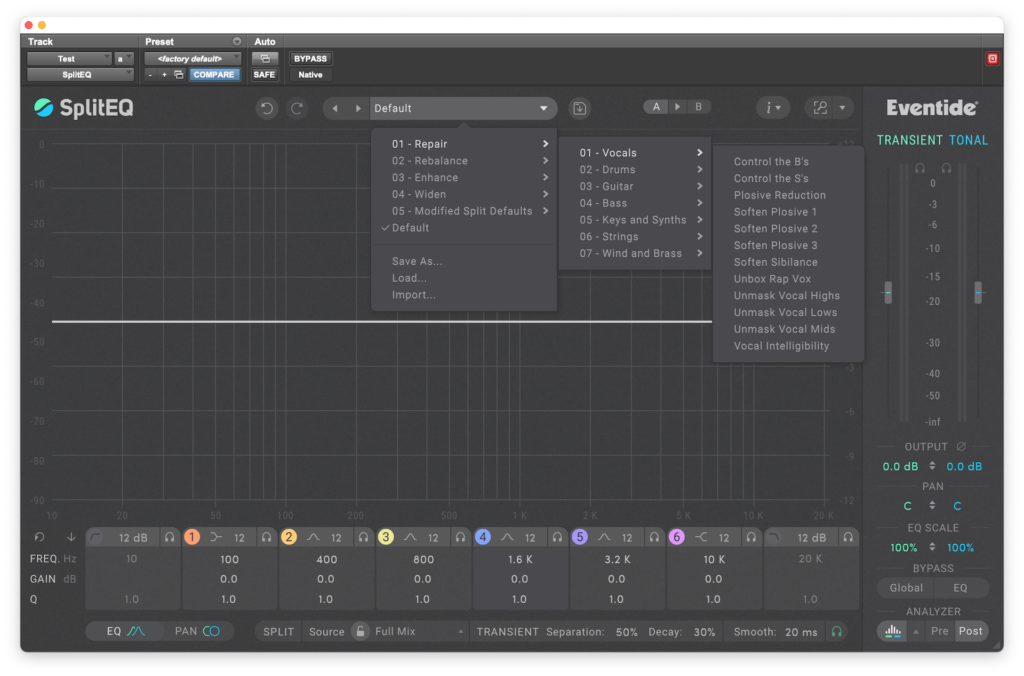This screenshot has width=1024, height=676.
Task: Toggle band 3 on or off
Action: [x=386, y=537]
